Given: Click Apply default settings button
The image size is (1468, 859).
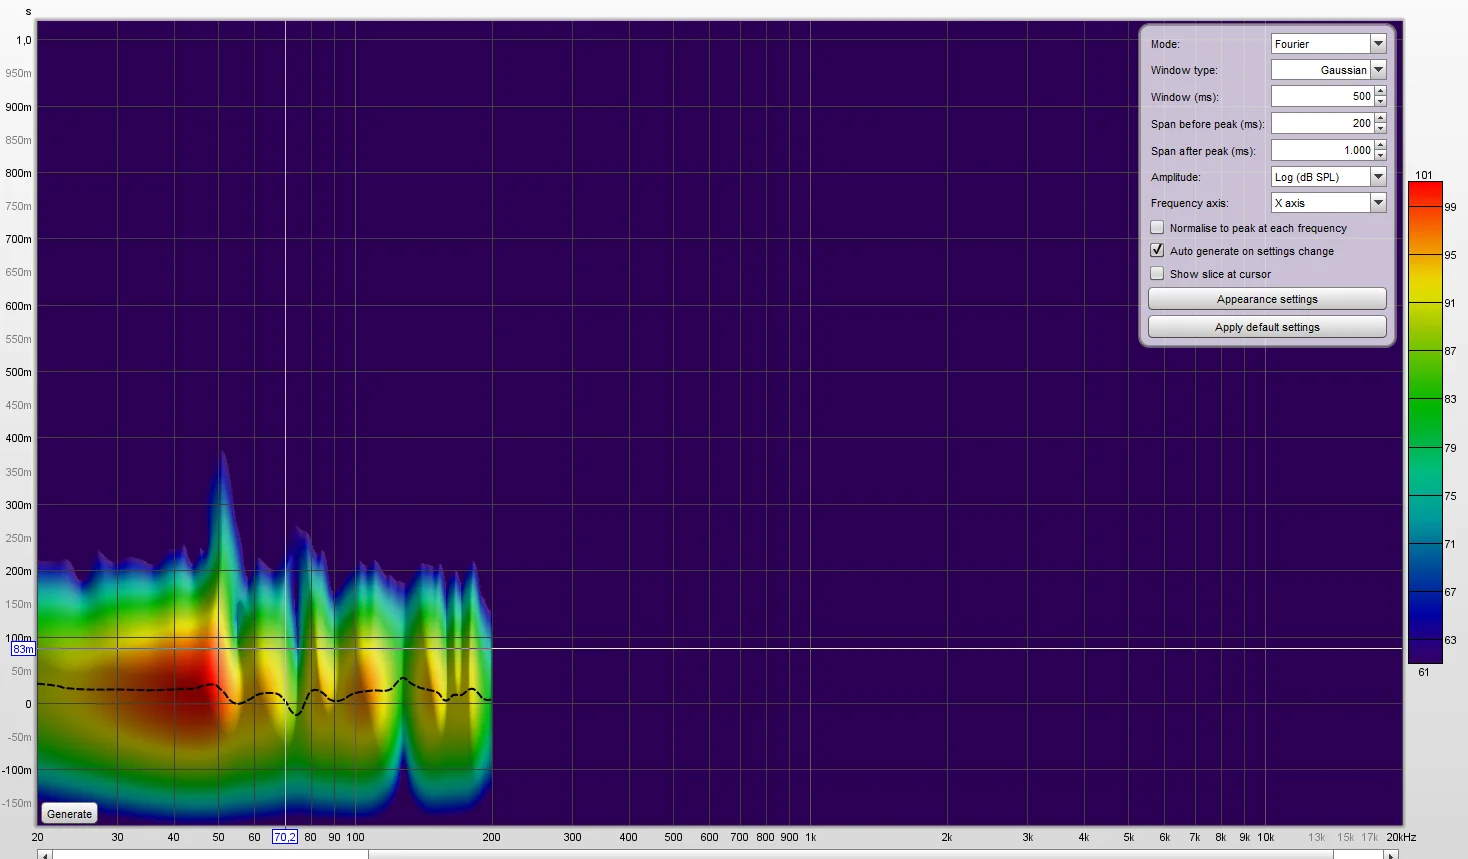Looking at the screenshot, I should pyautogui.click(x=1267, y=327).
